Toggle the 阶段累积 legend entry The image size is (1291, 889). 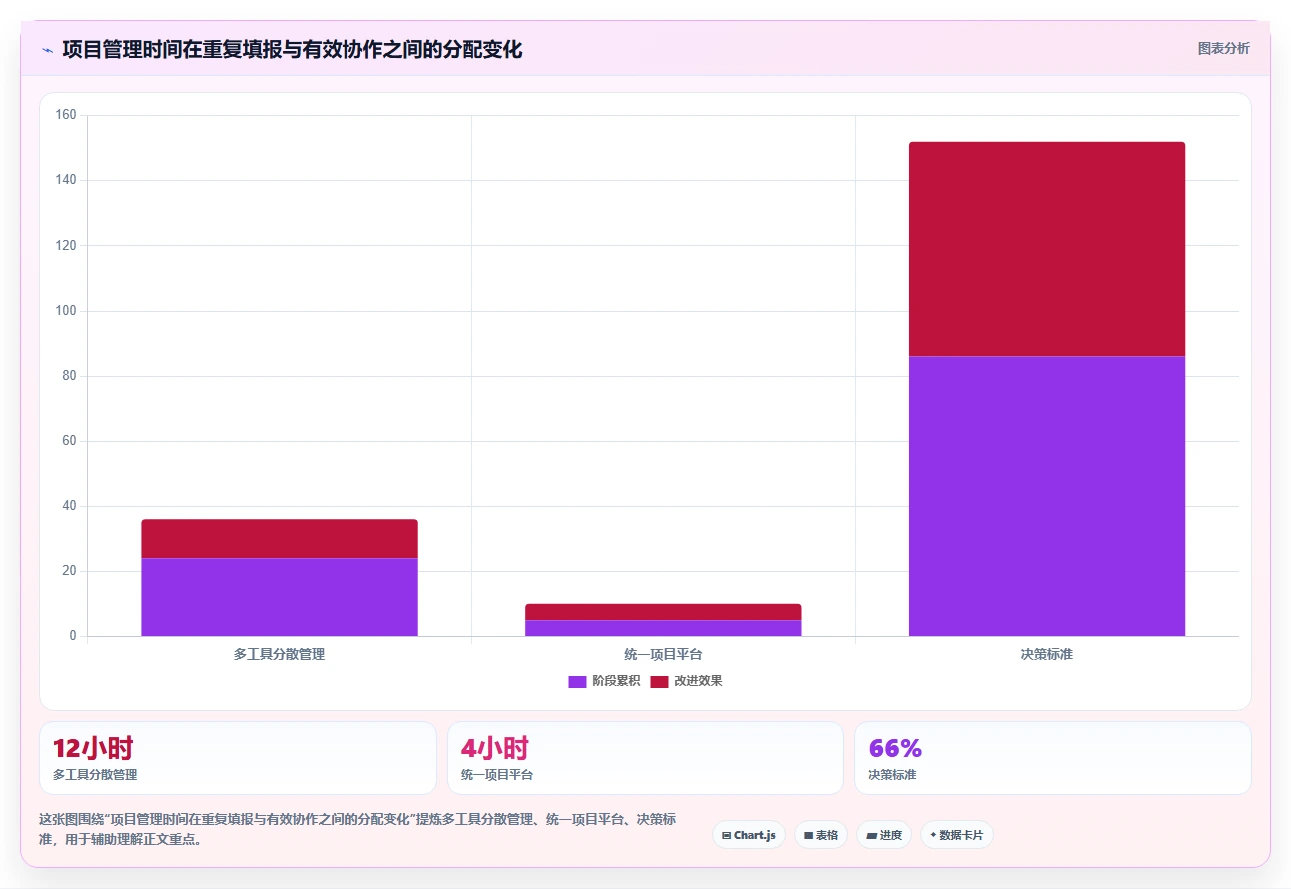[604, 681]
